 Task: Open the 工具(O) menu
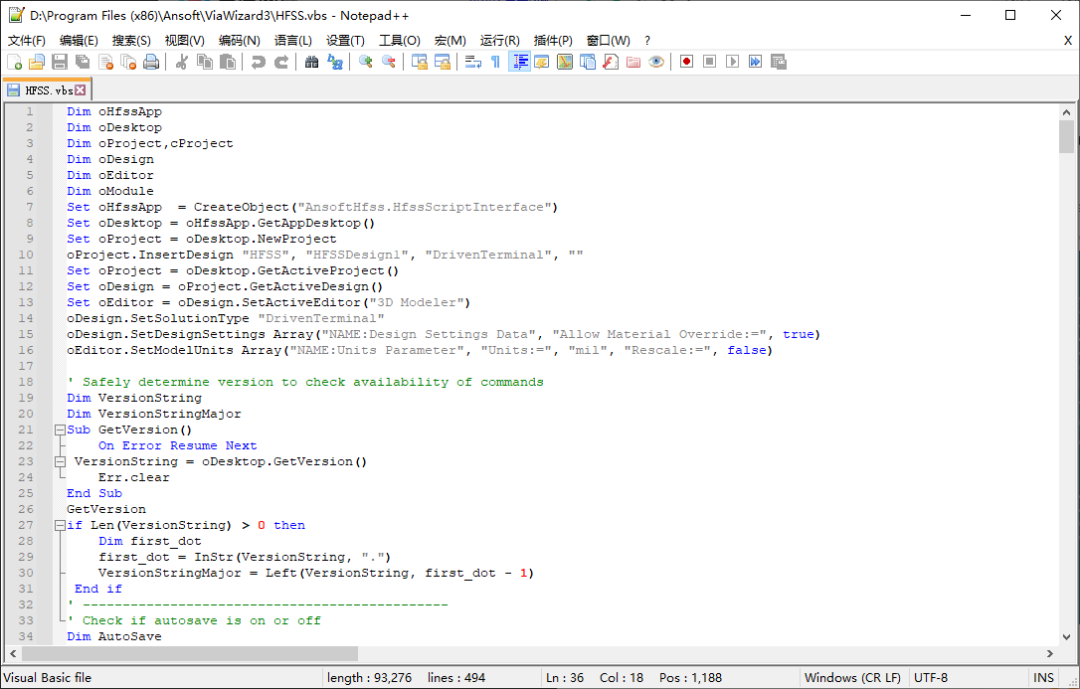click(x=399, y=41)
